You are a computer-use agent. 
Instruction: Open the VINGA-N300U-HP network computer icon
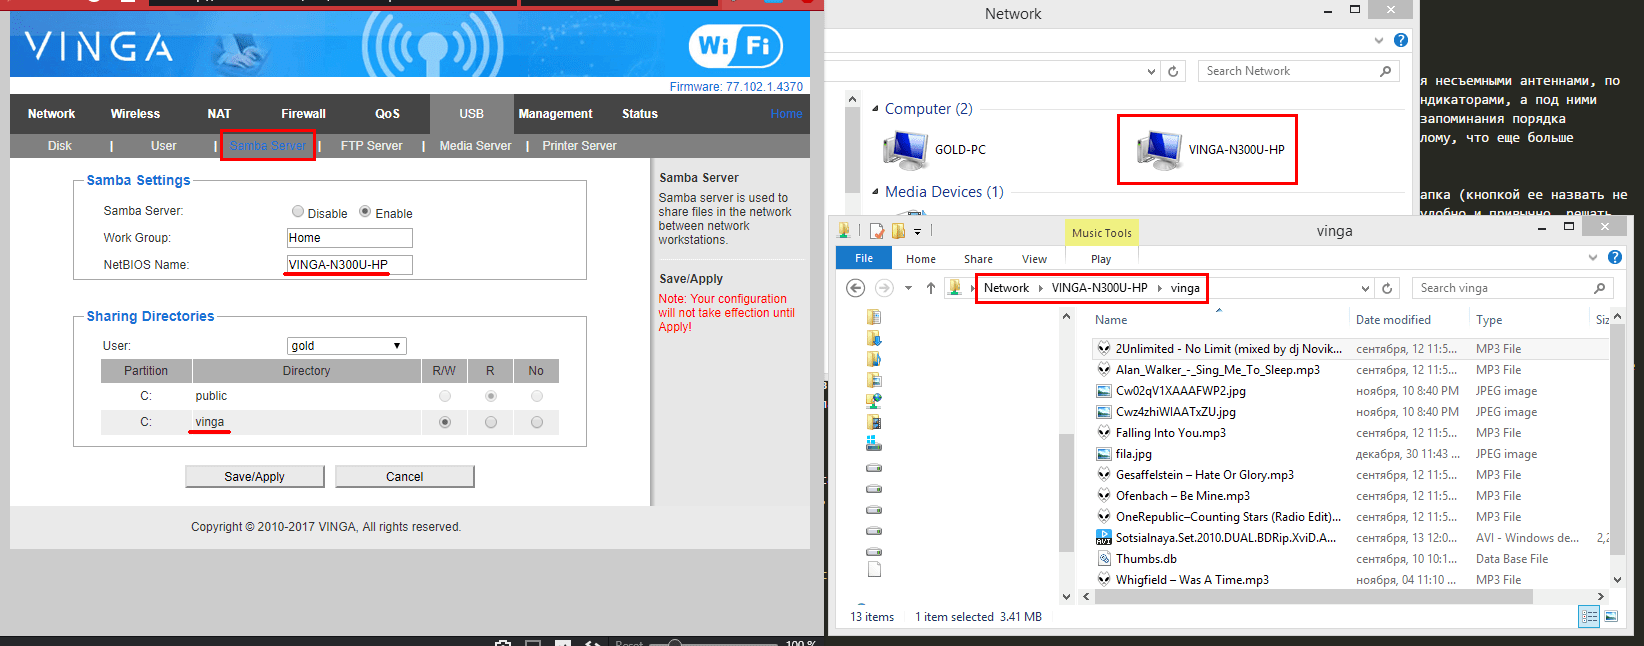[x=1160, y=150]
